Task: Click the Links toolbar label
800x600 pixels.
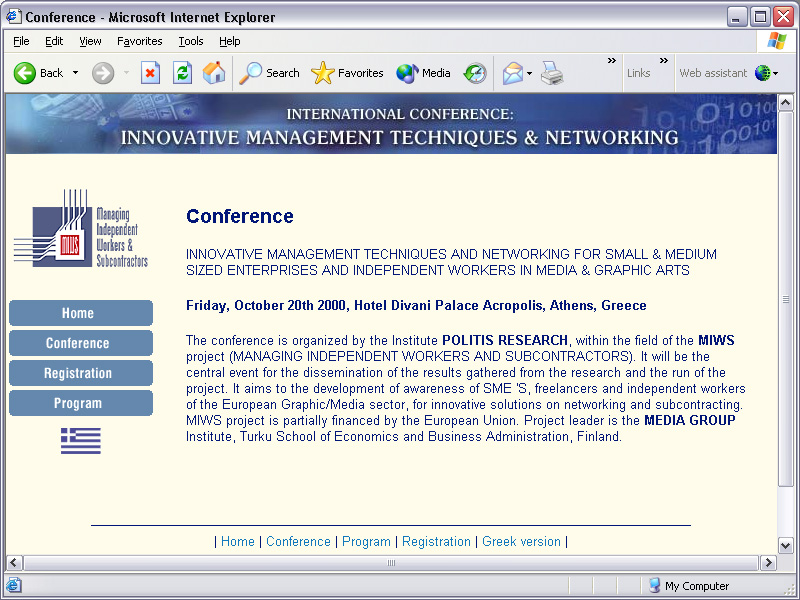Action: pos(638,73)
